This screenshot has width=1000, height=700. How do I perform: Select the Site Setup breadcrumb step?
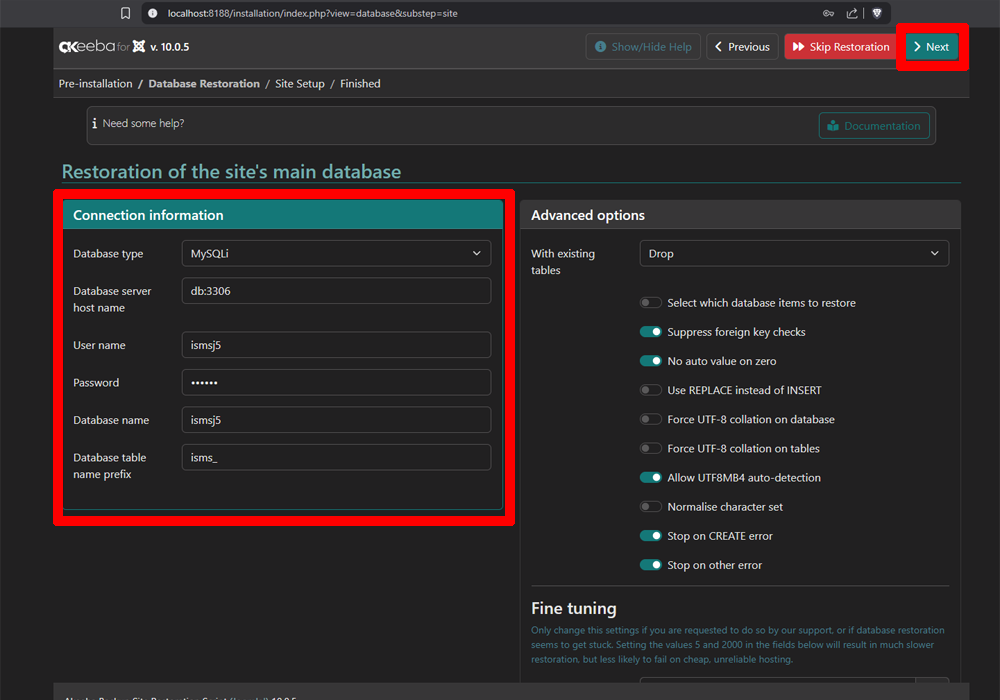tap(300, 84)
